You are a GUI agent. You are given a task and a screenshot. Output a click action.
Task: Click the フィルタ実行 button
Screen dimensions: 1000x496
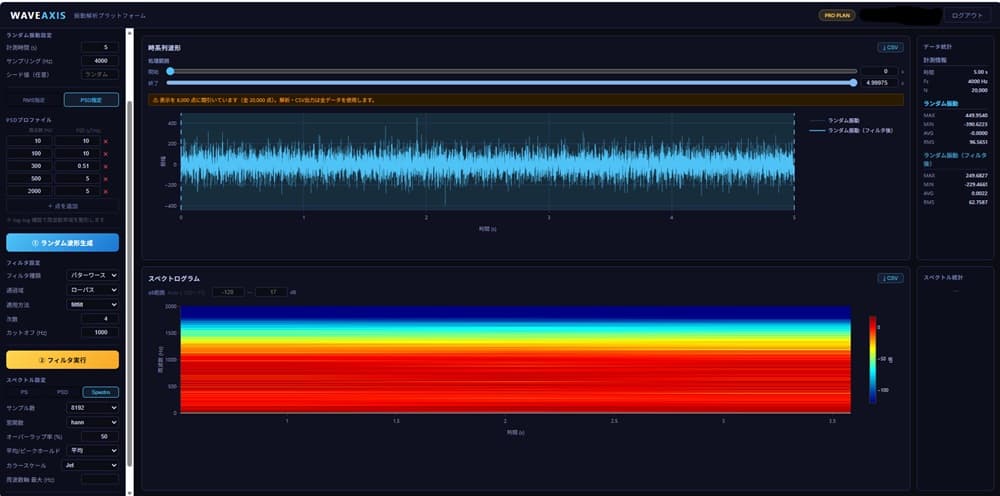coord(62,360)
